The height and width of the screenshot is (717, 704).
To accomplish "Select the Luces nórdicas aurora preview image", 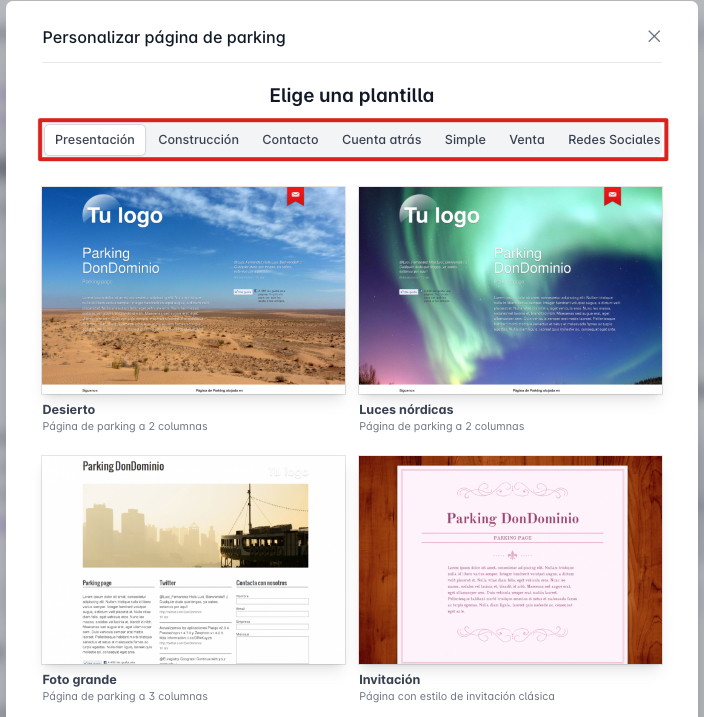I will [x=510, y=290].
